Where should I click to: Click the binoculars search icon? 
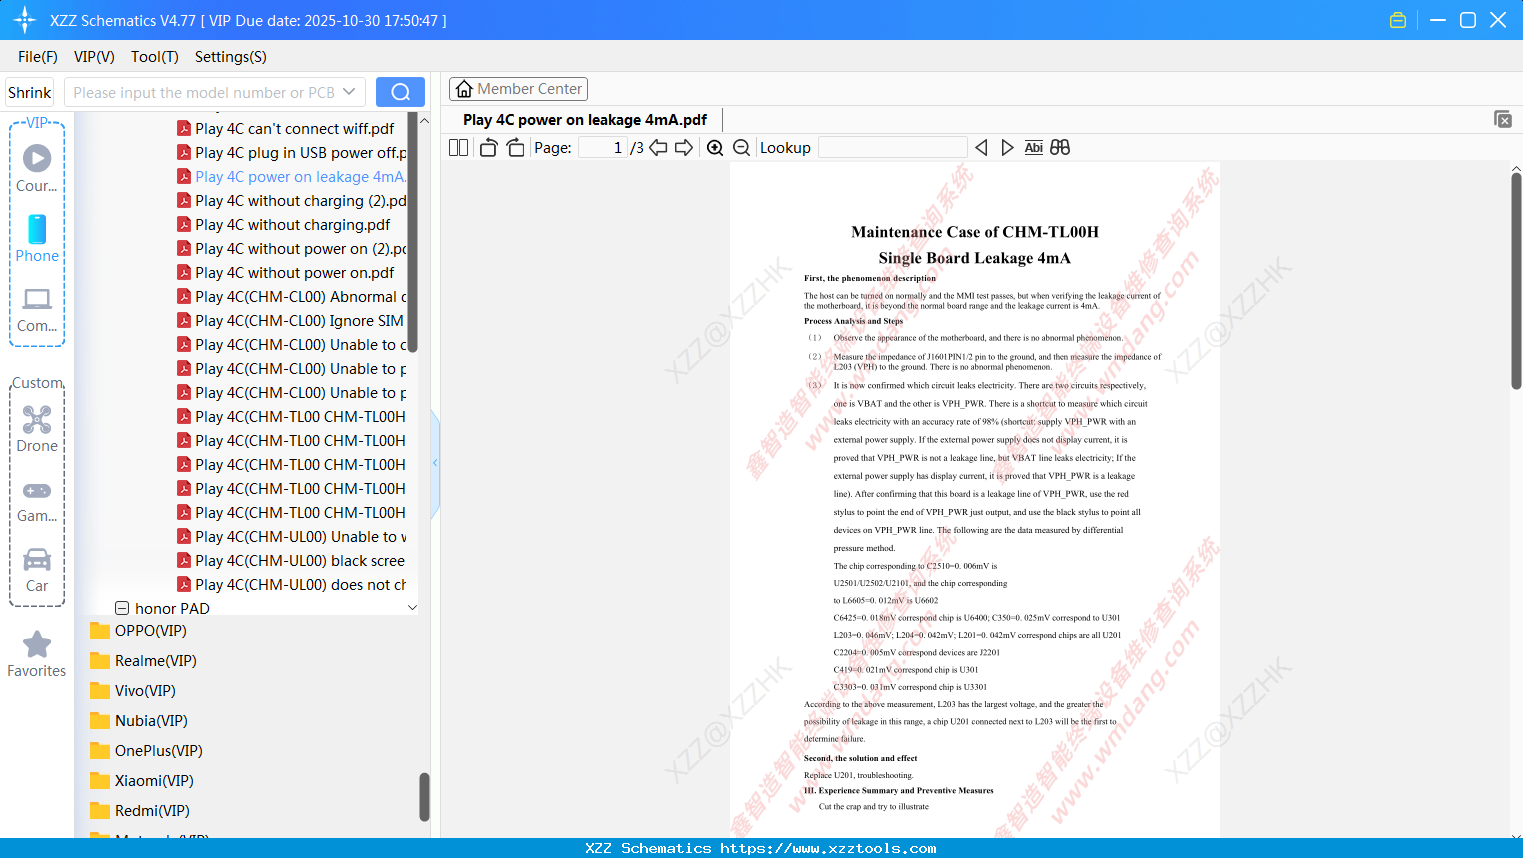[1060, 147]
